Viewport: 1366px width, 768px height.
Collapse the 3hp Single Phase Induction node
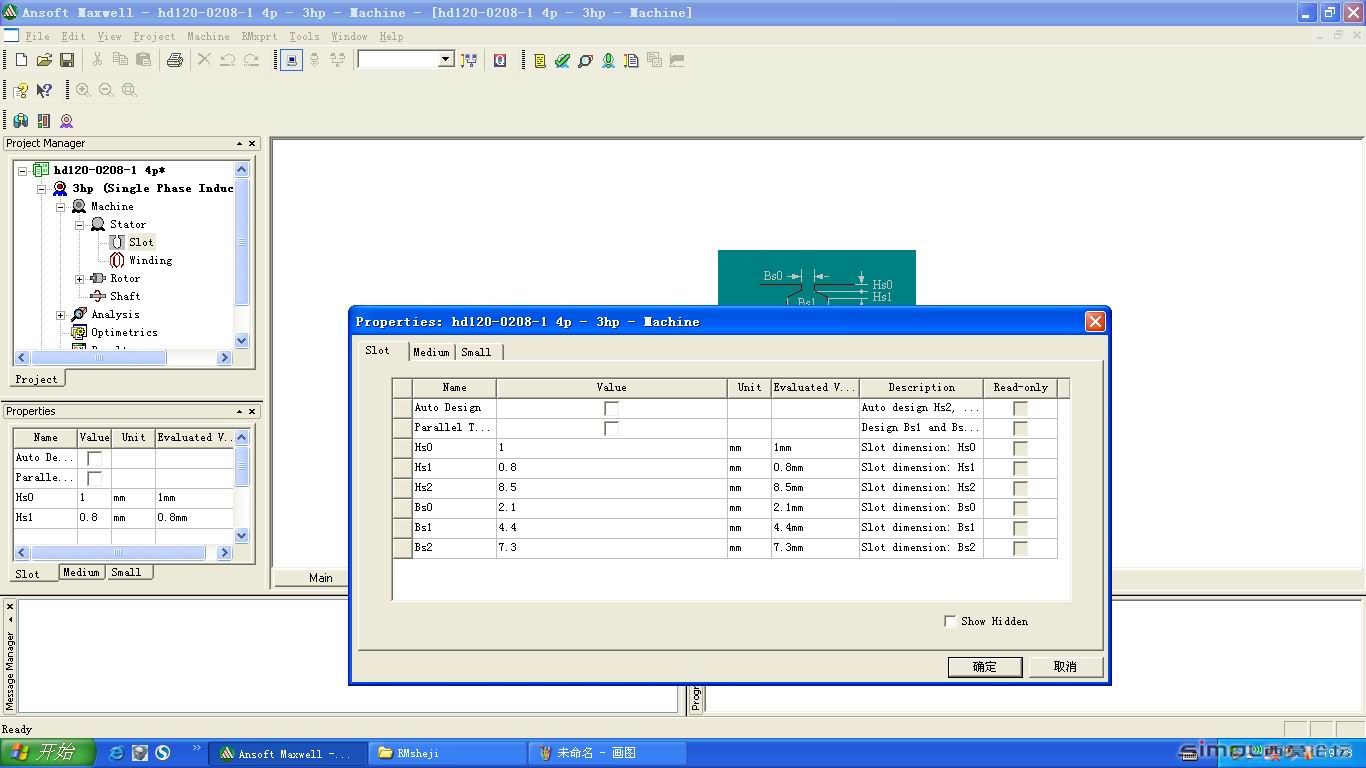42,188
